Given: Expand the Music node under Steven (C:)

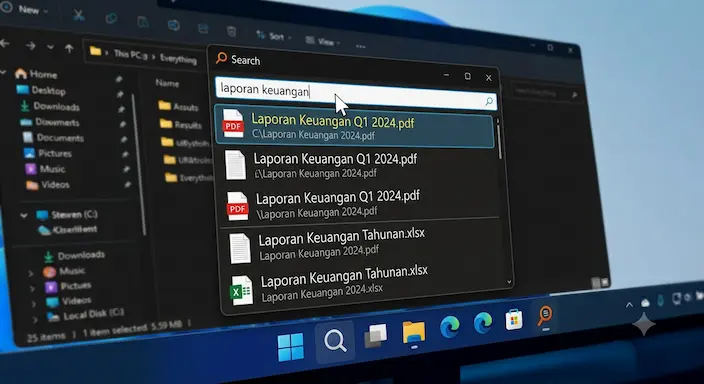Looking at the screenshot, I should 31,273.
